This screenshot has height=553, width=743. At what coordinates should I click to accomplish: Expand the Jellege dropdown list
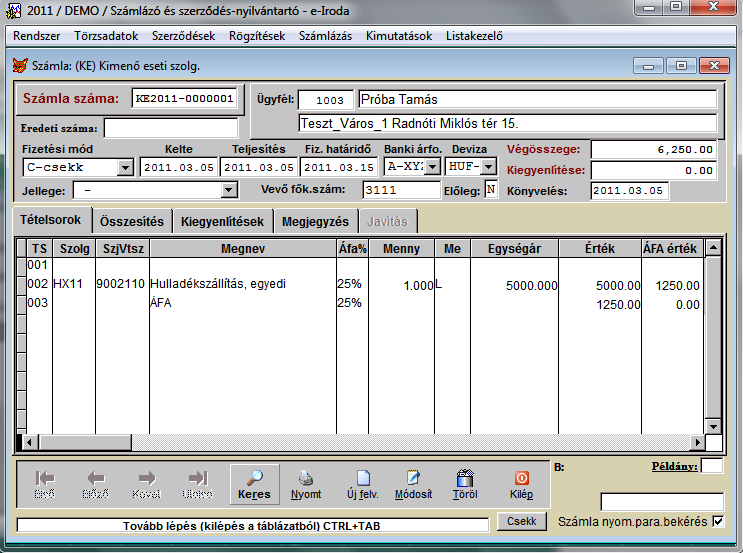tap(228, 190)
